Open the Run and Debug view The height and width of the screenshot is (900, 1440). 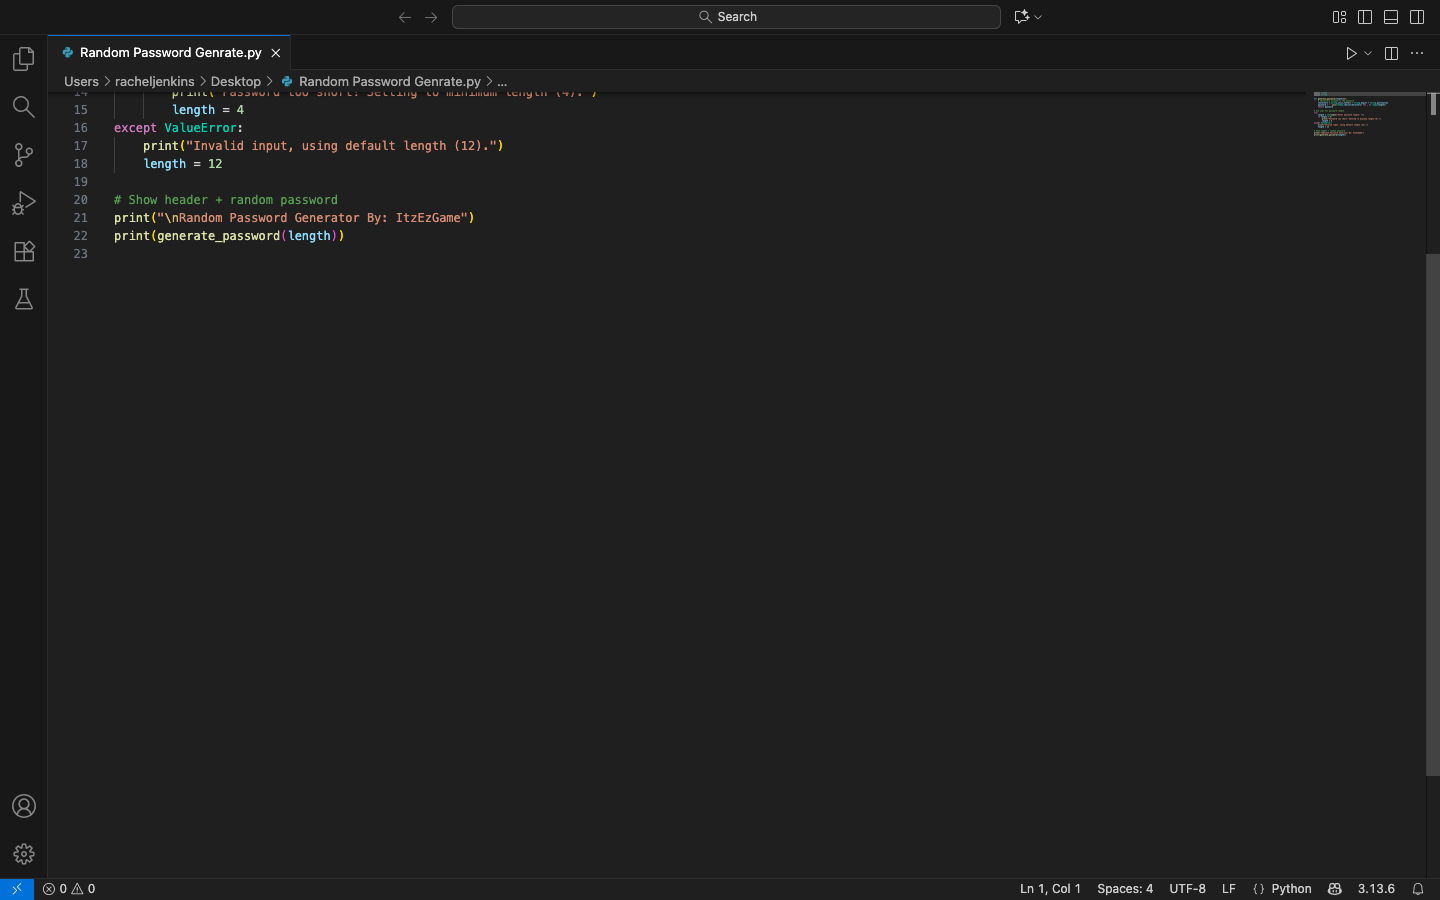(x=24, y=203)
